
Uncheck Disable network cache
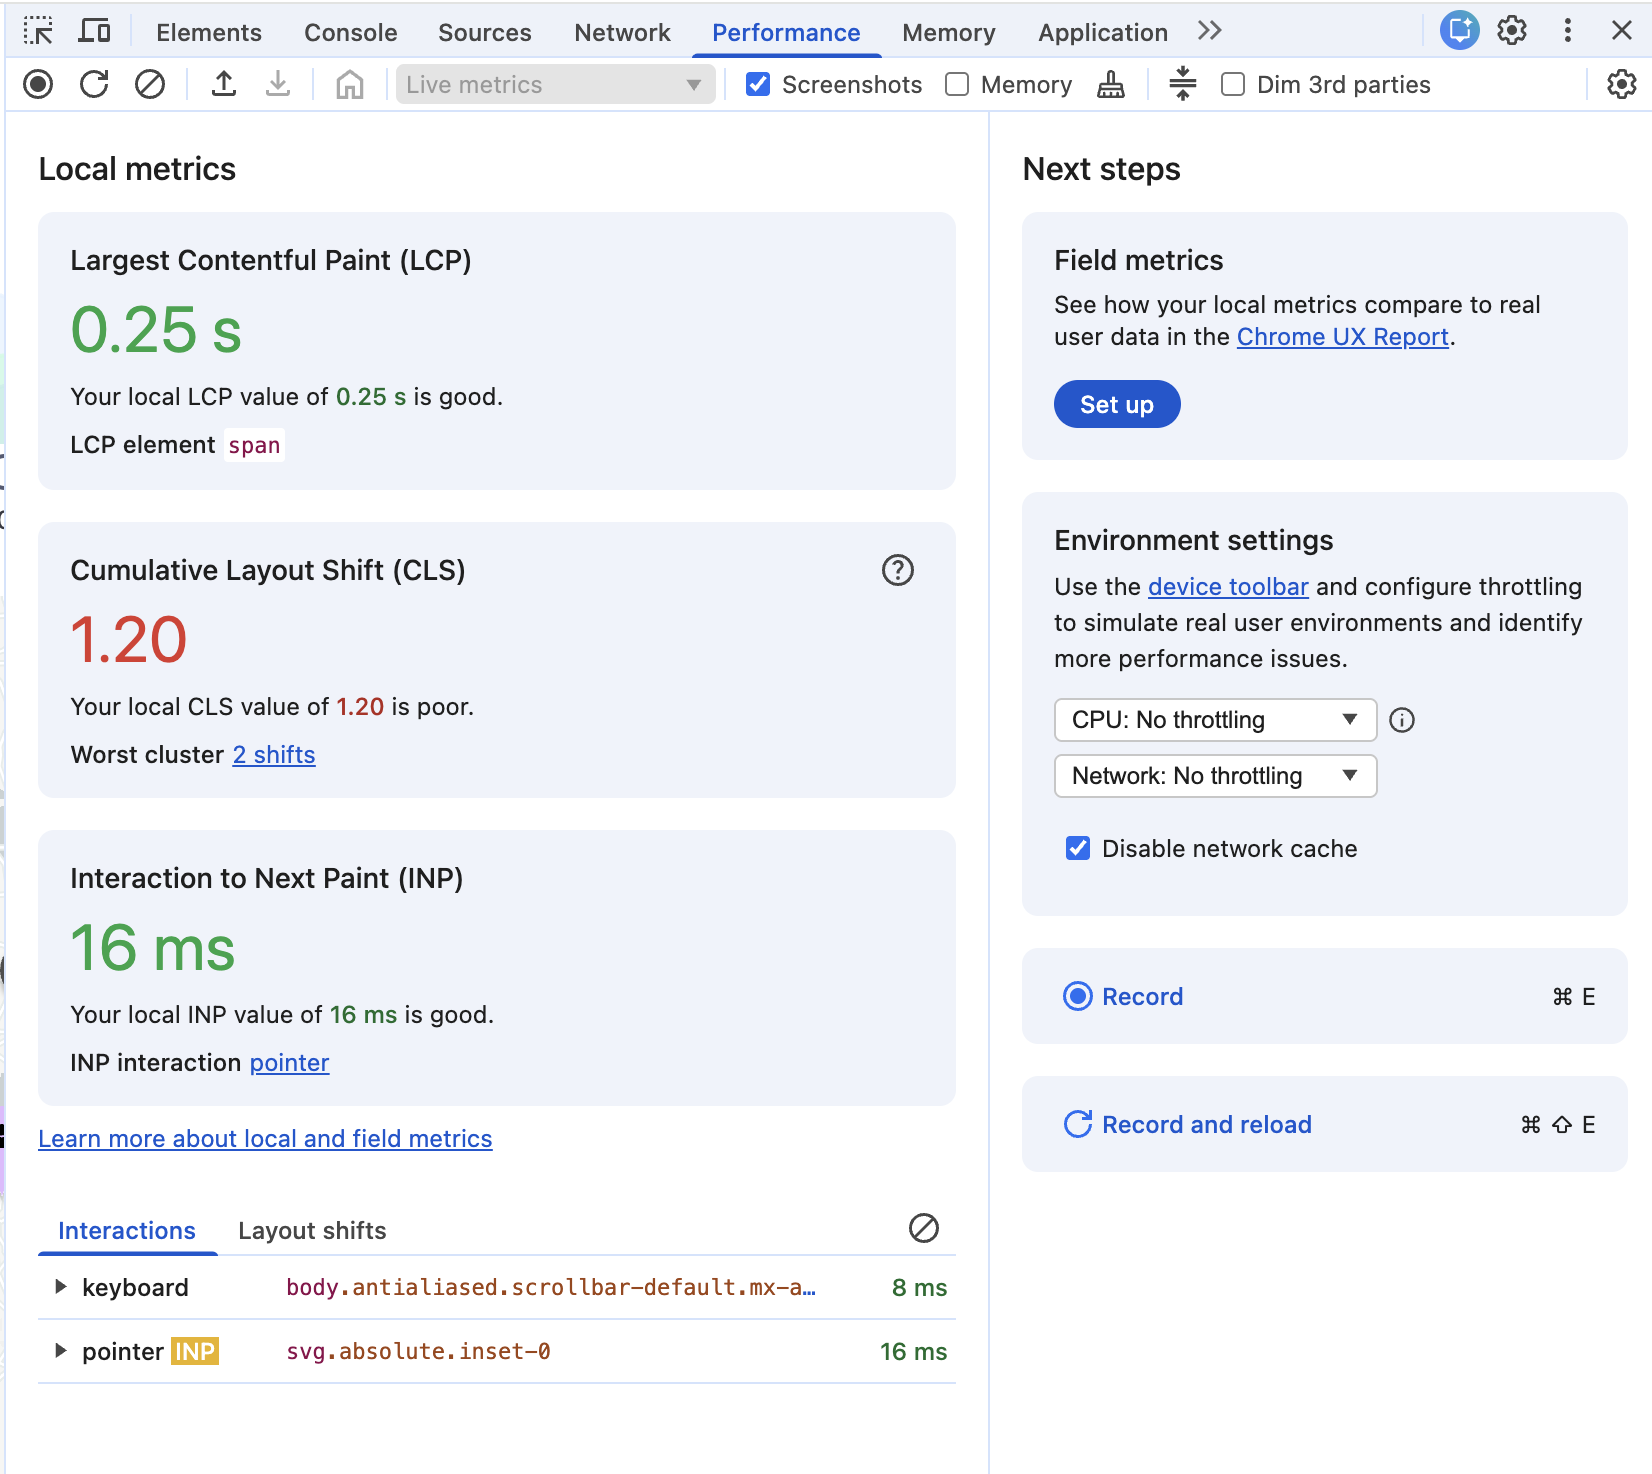pyautogui.click(x=1078, y=848)
